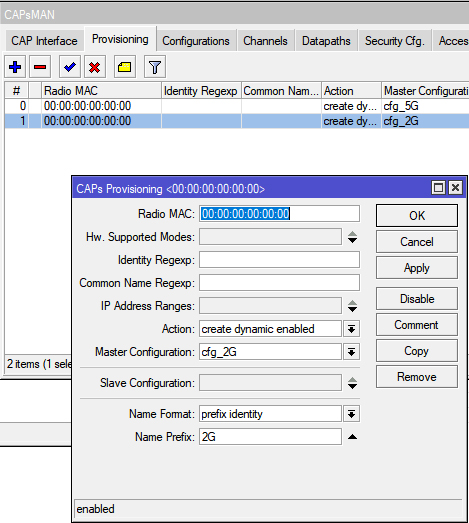Open the filter funnel icon

tap(155, 67)
